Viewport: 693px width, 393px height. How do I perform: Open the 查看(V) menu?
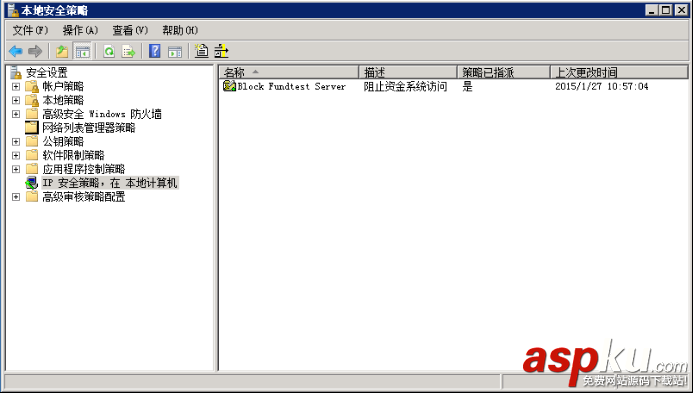tap(130, 30)
